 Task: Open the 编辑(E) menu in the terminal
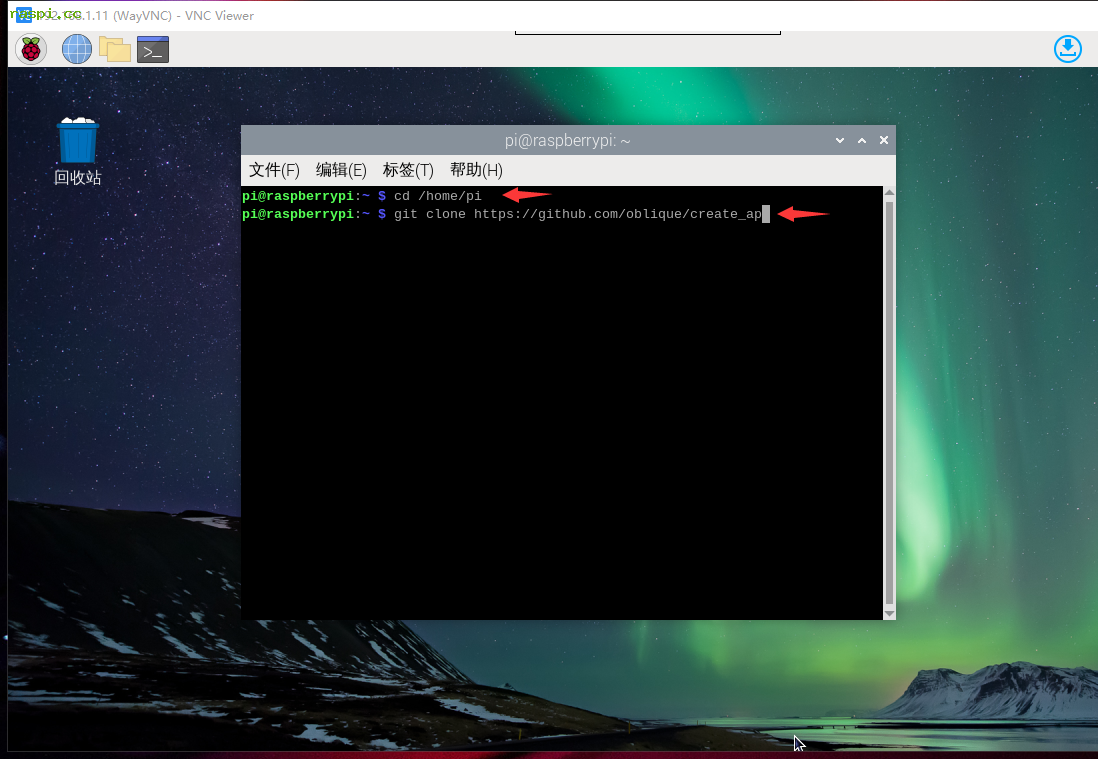coord(341,170)
